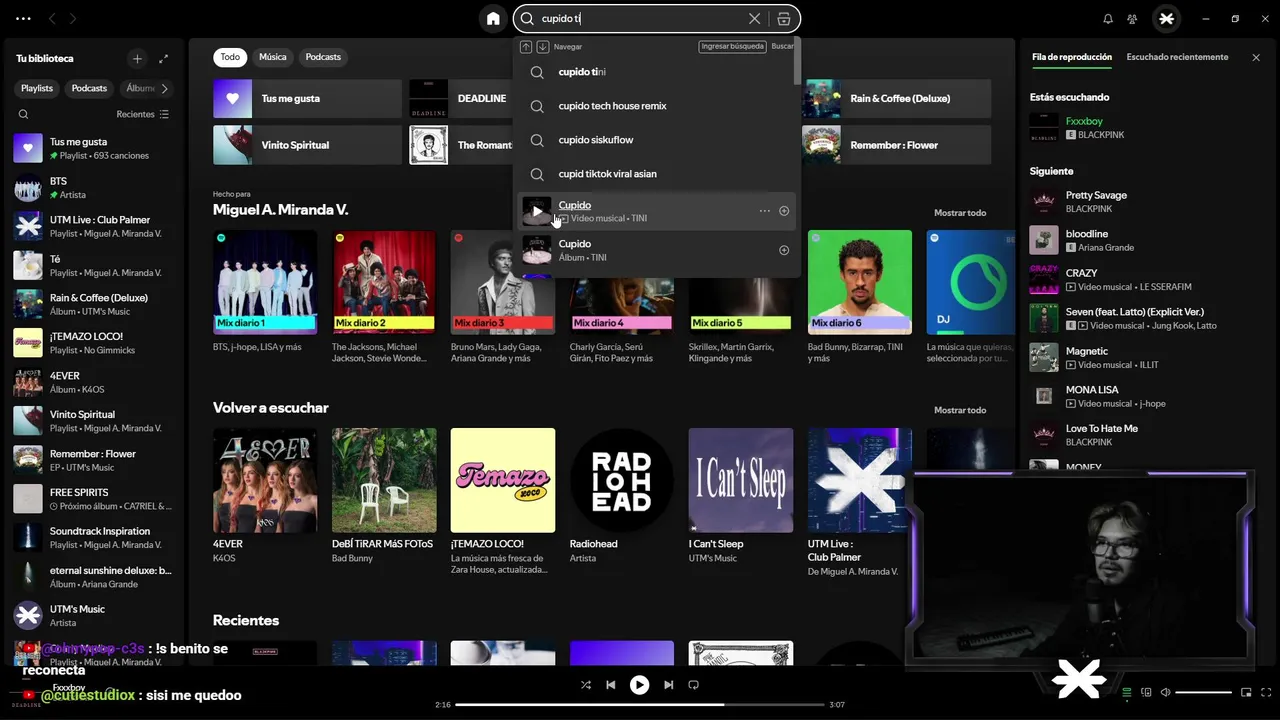Click the Ingresar búsqueda button
Viewport: 1280px width, 720px height.
pyautogui.click(x=733, y=46)
